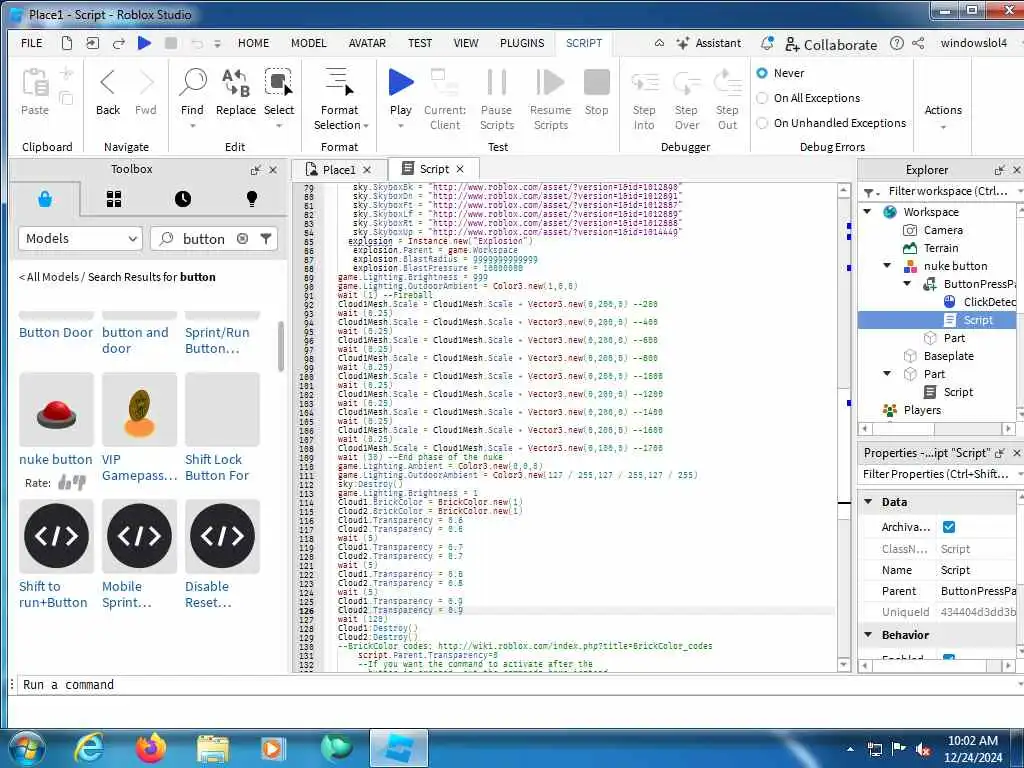The height and width of the screenshot is (768, 1024).
Task: Thumbs up the nuke button model
Action: click(x=65, y=483)
